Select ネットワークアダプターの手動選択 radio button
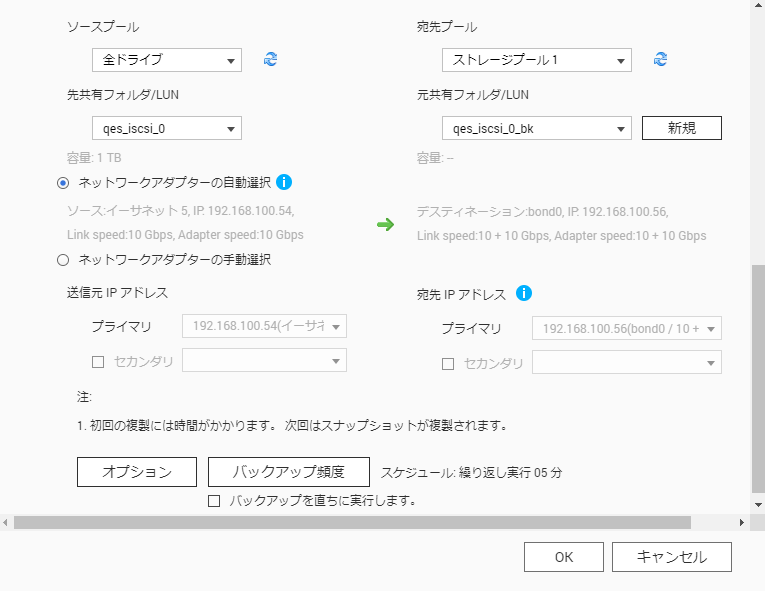 pyautogui.click(x=64, y=260)
